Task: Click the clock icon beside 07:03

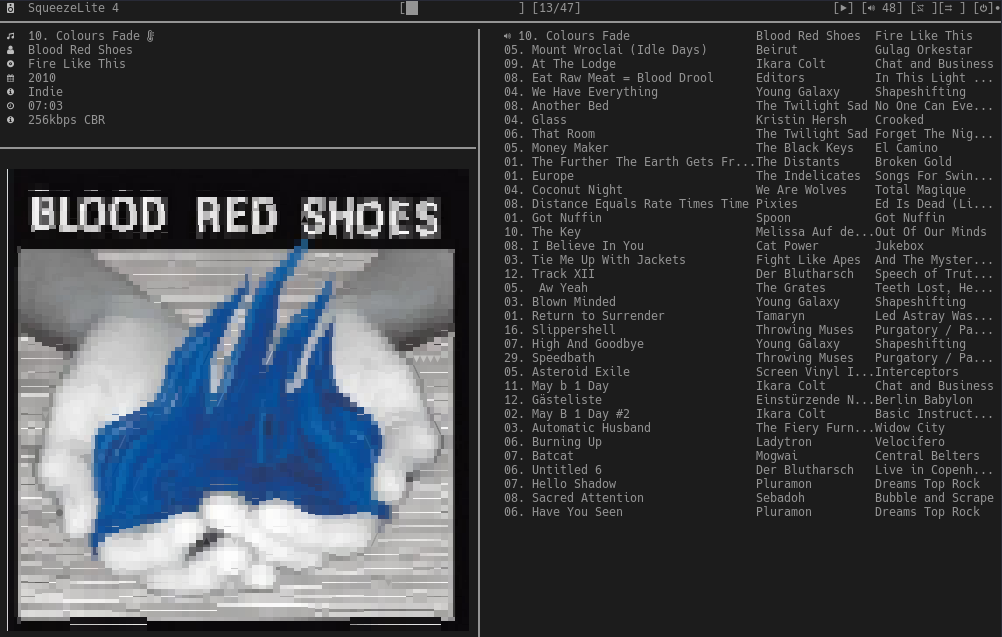Action: (x=10, y=106)
